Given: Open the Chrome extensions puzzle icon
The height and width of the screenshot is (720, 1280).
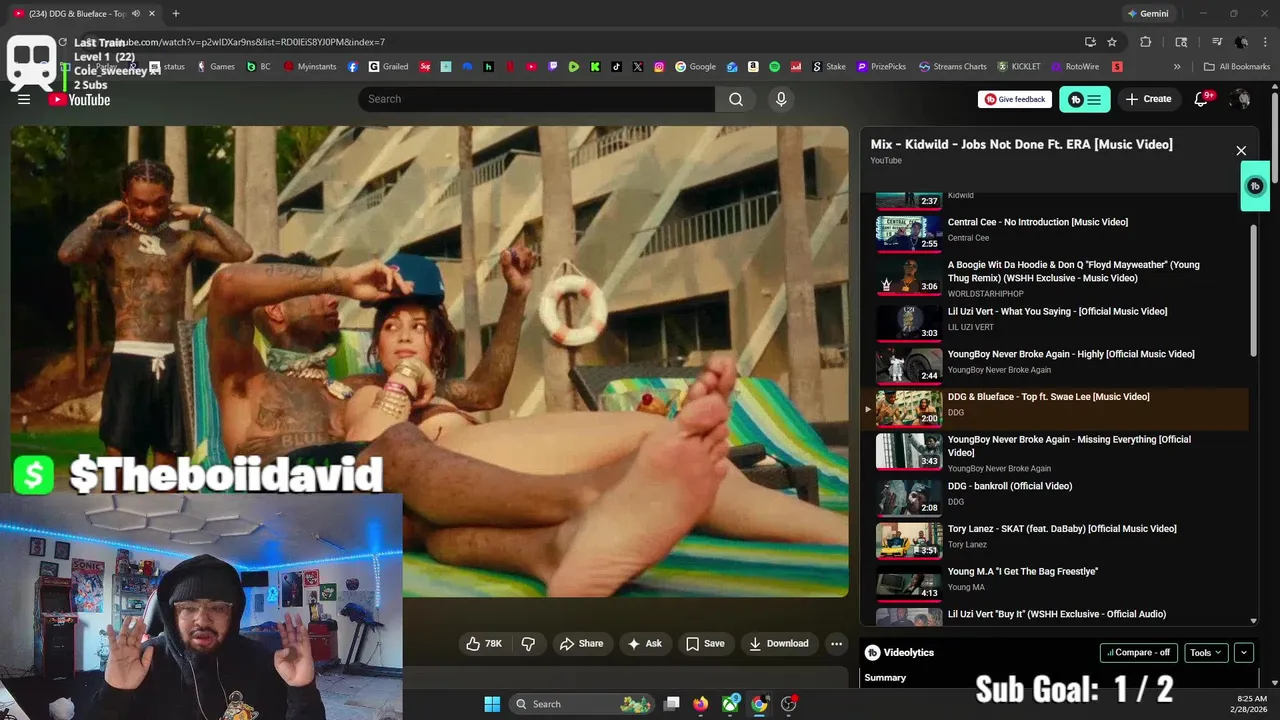Looking at the screenshot, I should point(1146,42).
